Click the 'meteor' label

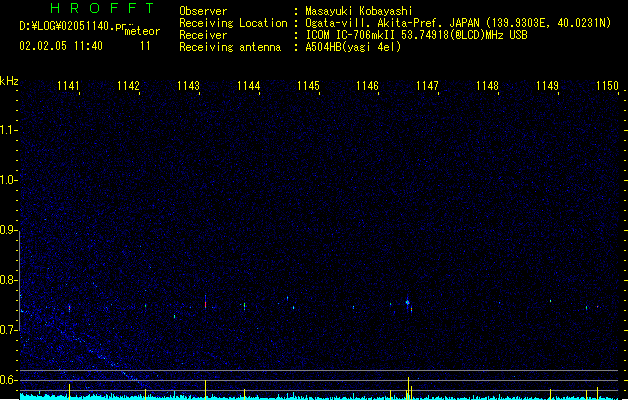tap(142, 31)
